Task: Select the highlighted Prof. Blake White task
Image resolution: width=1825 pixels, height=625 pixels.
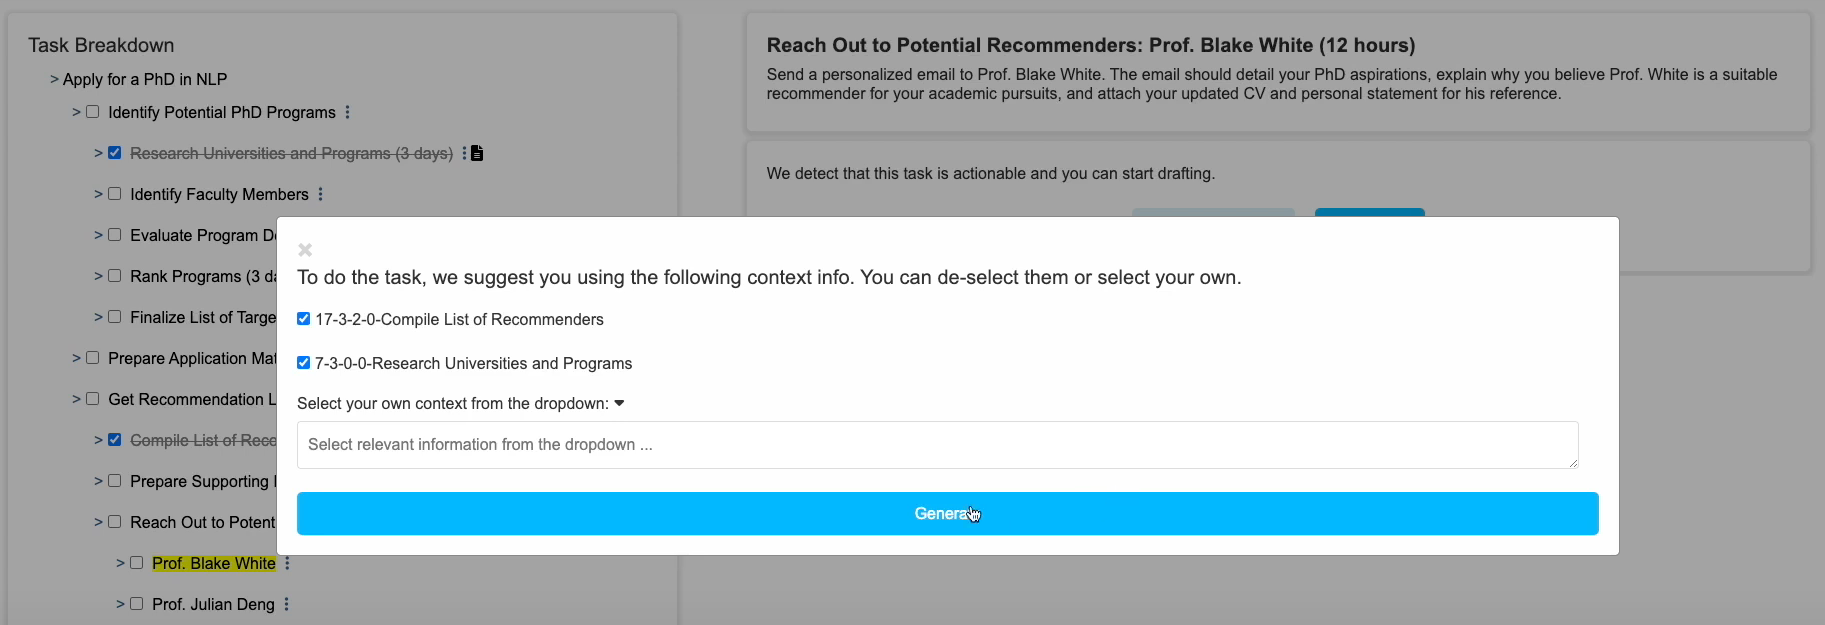Action: pos(213,563)
